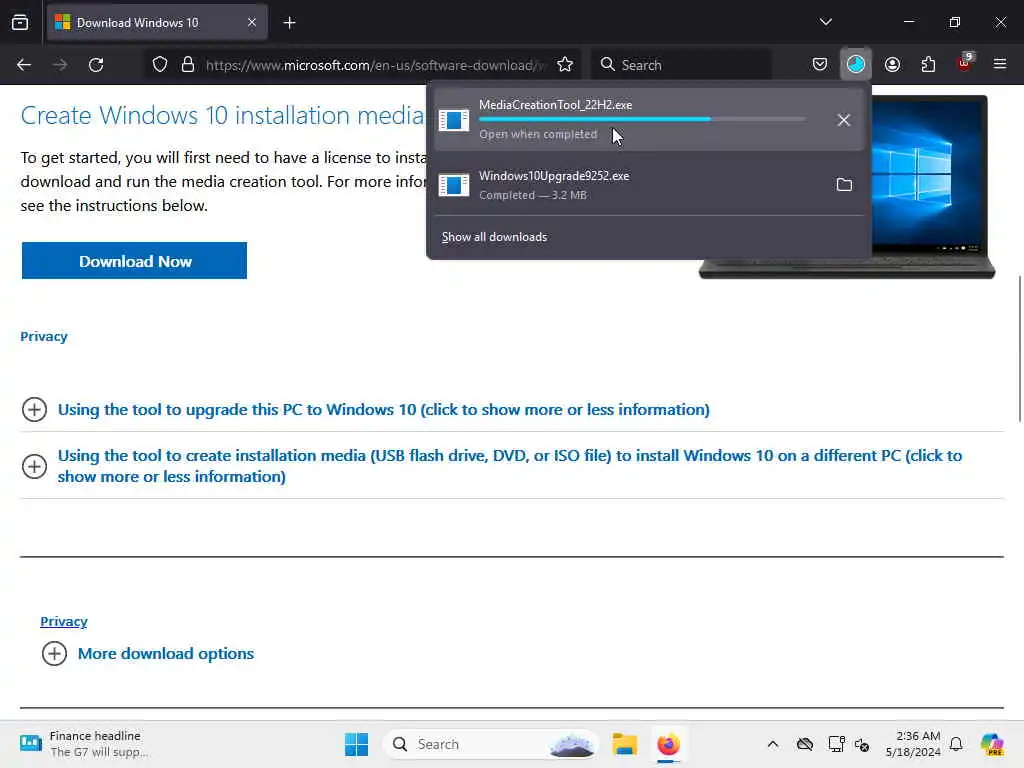Focus the Firefox toolbar Search box

pyautogui.click(x=682, y=65)
